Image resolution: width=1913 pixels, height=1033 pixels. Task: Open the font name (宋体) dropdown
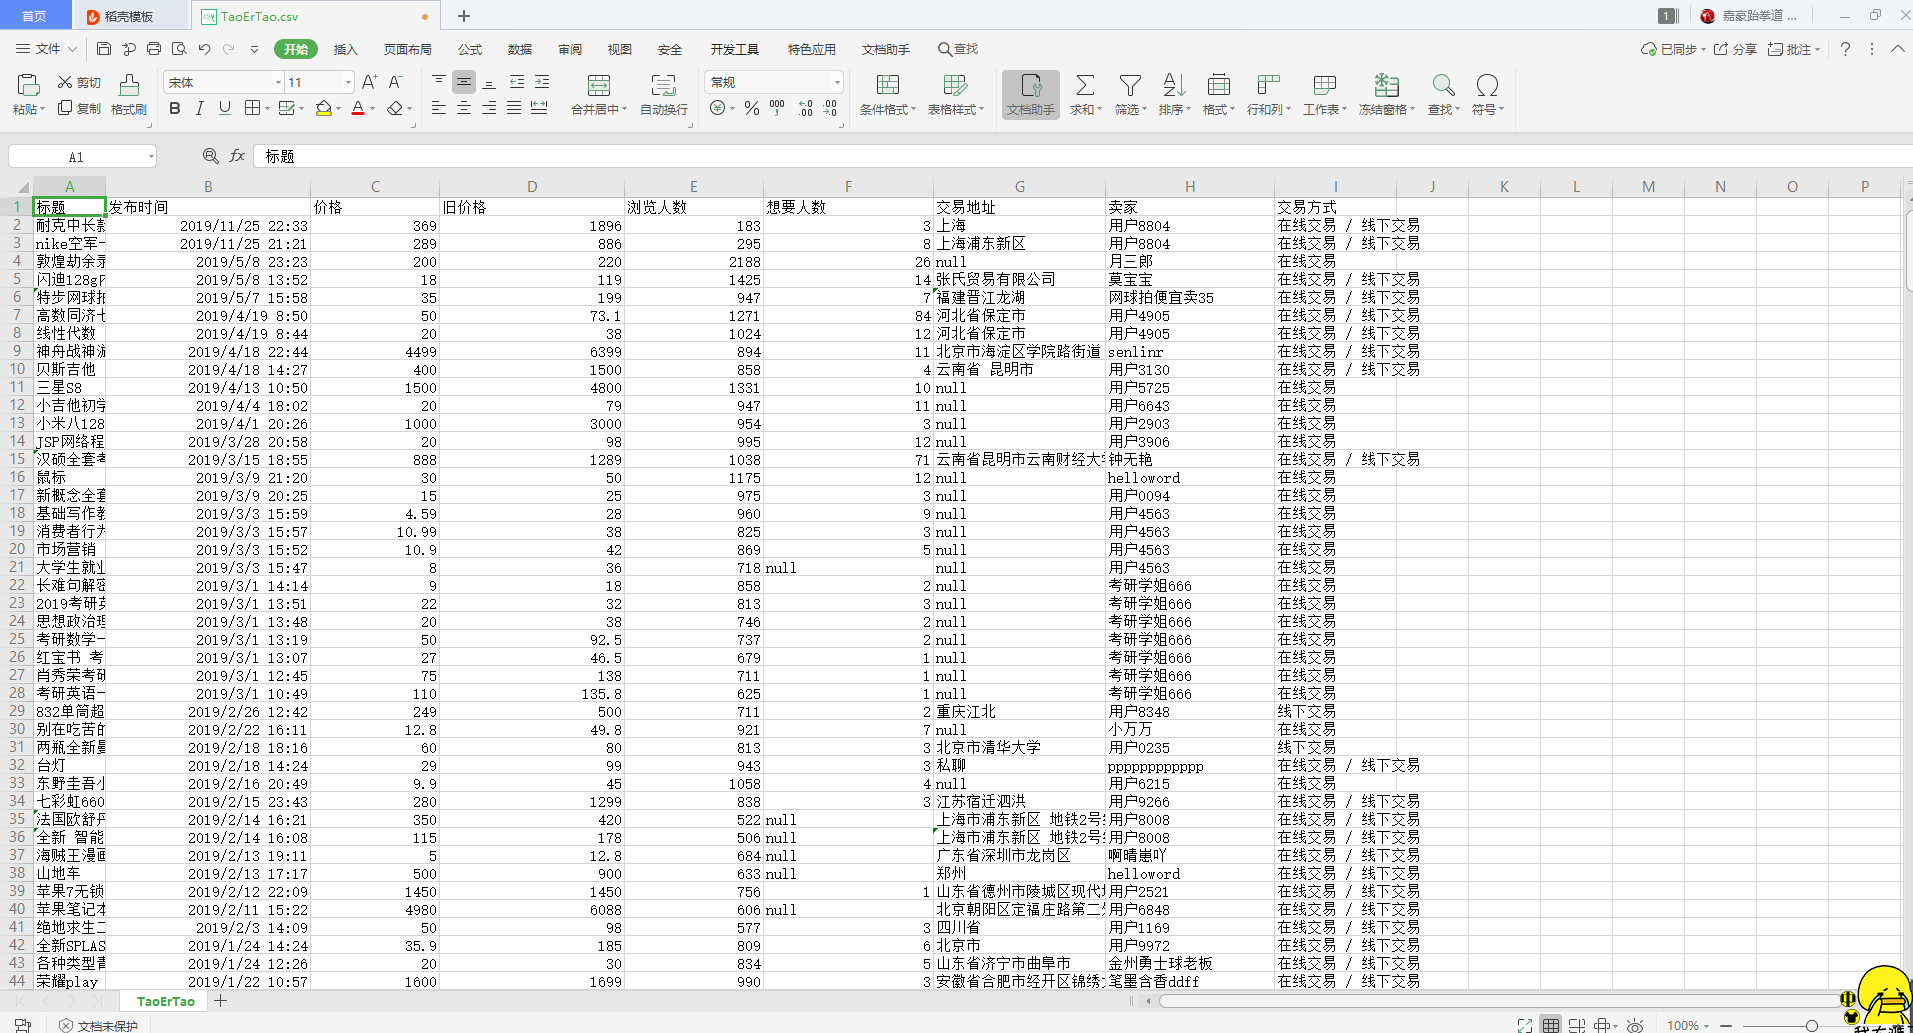[x=278, y=82]
